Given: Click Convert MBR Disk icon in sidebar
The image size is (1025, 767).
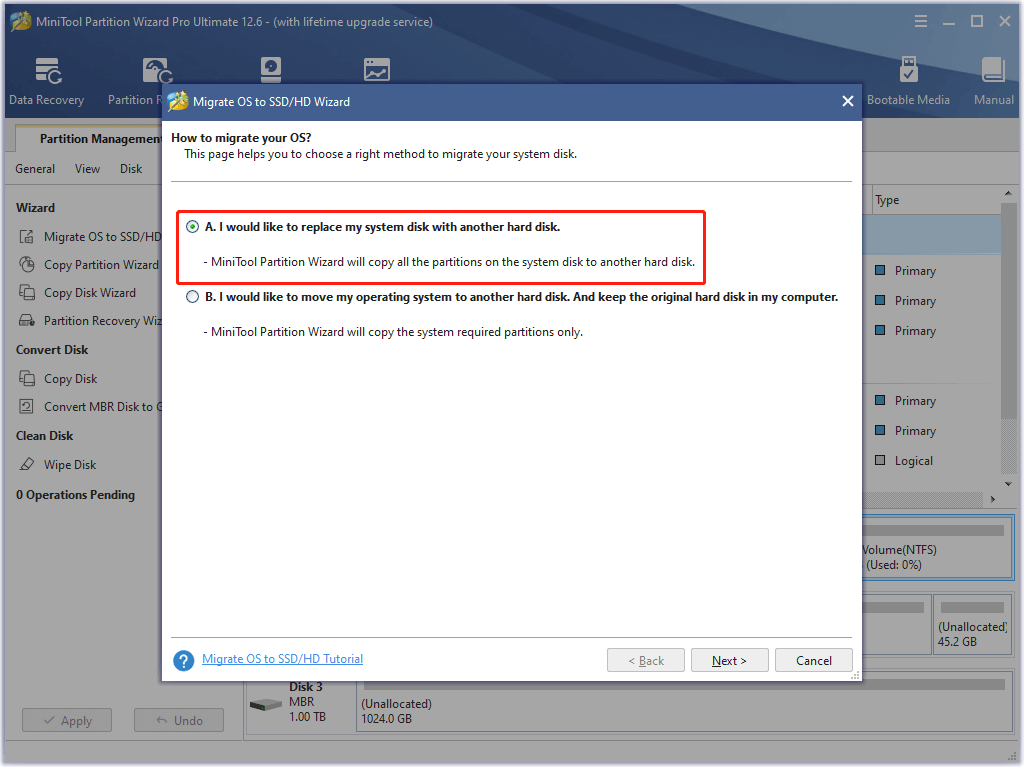Looking at the screenshot, I should 27,406.
